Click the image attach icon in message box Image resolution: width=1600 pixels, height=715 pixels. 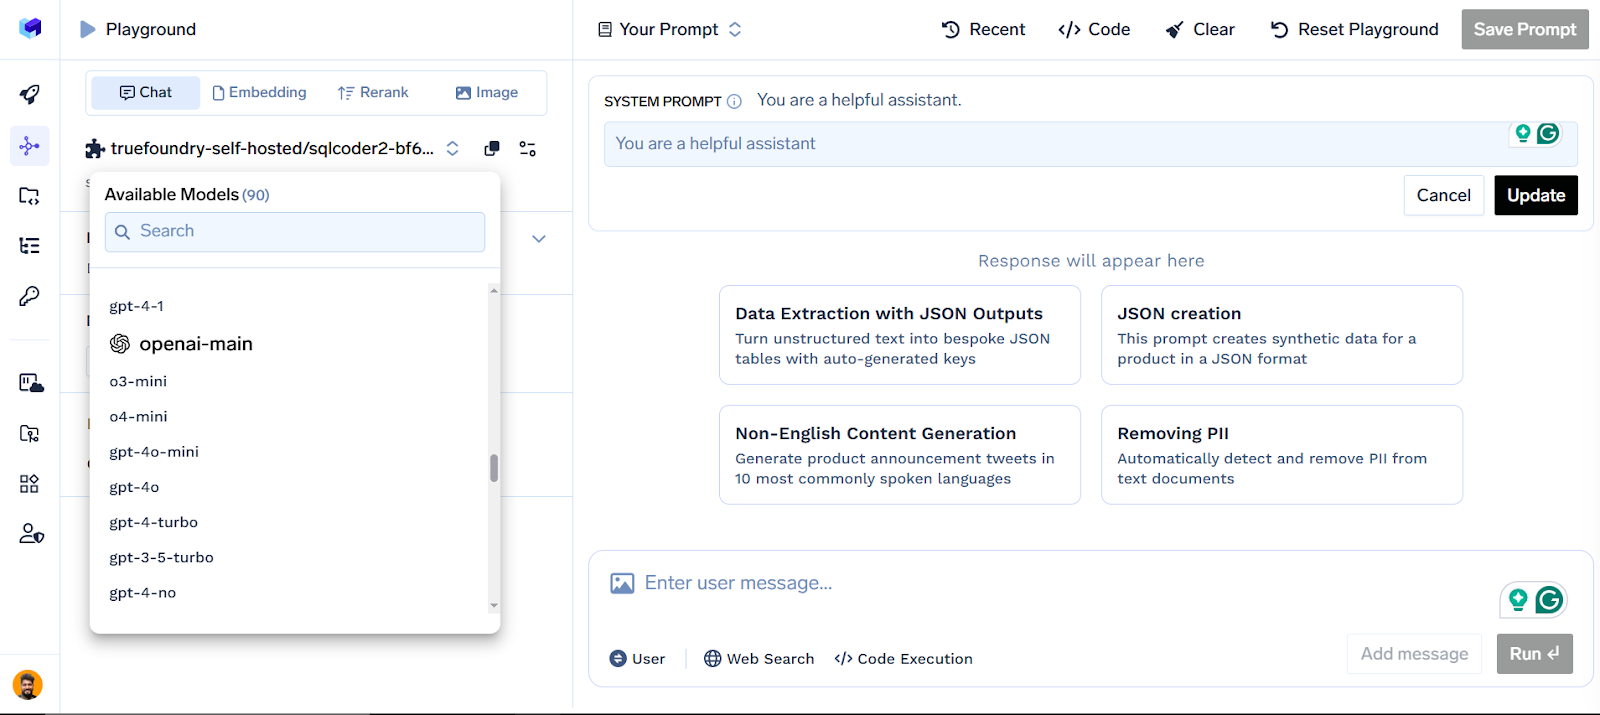(x=622, y=583)
